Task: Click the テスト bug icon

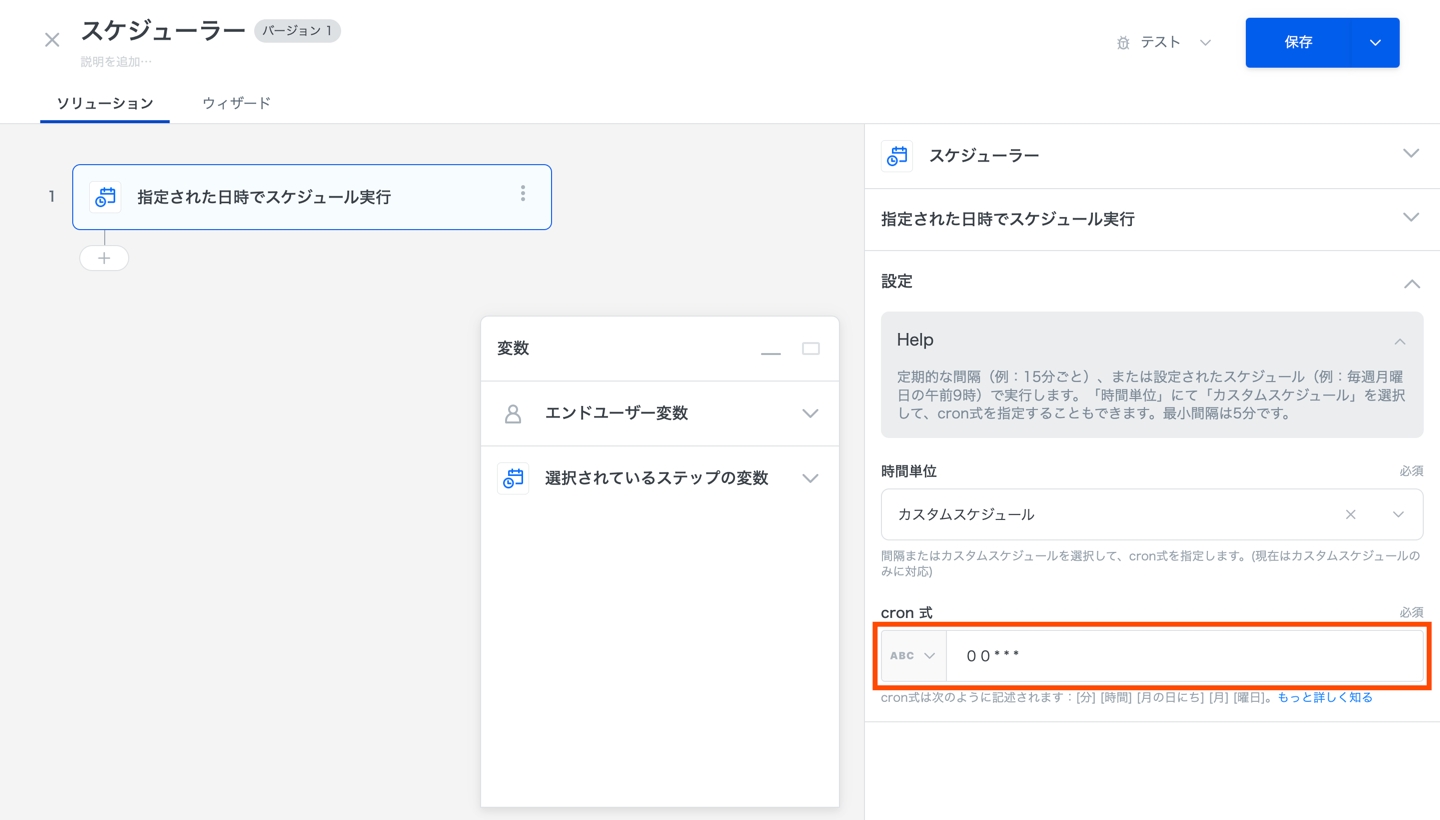Action: (1123, 43)
